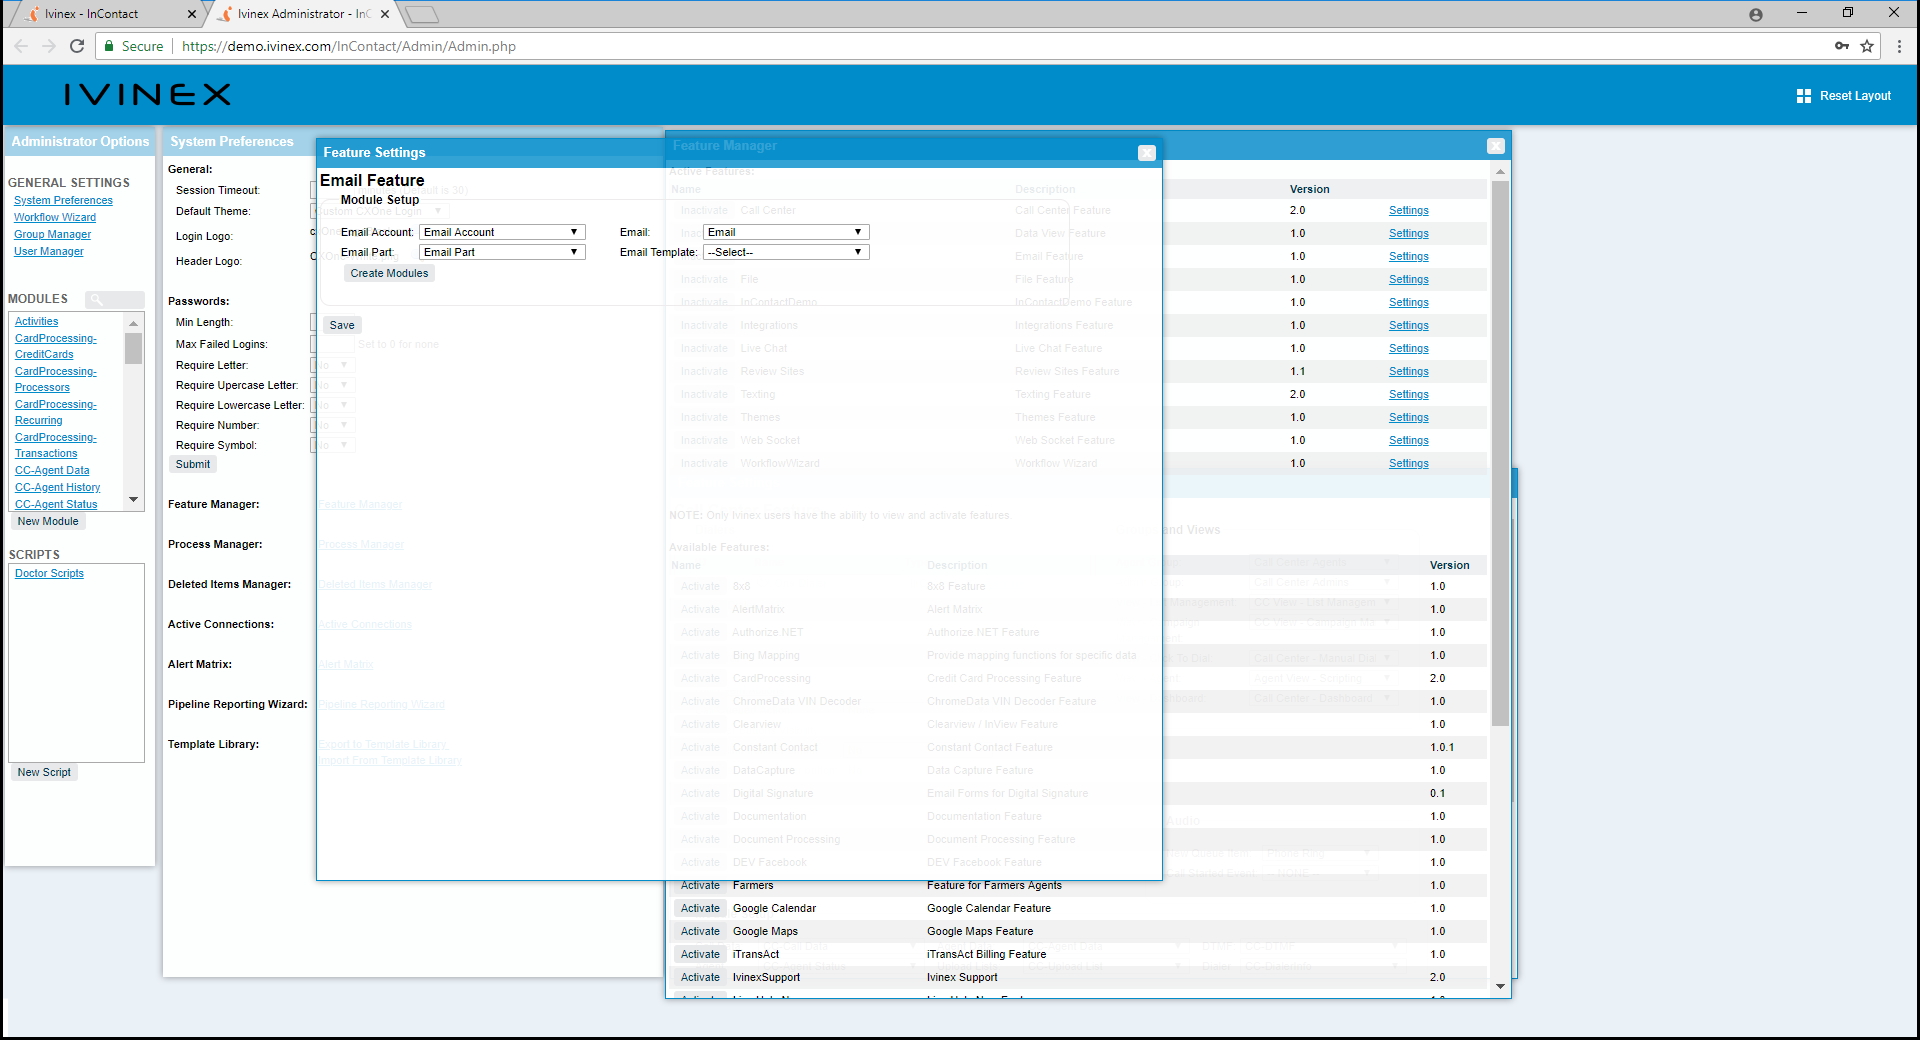Click the Reset Layout grid icon

pyautogui.click(x=1804, y=96)
